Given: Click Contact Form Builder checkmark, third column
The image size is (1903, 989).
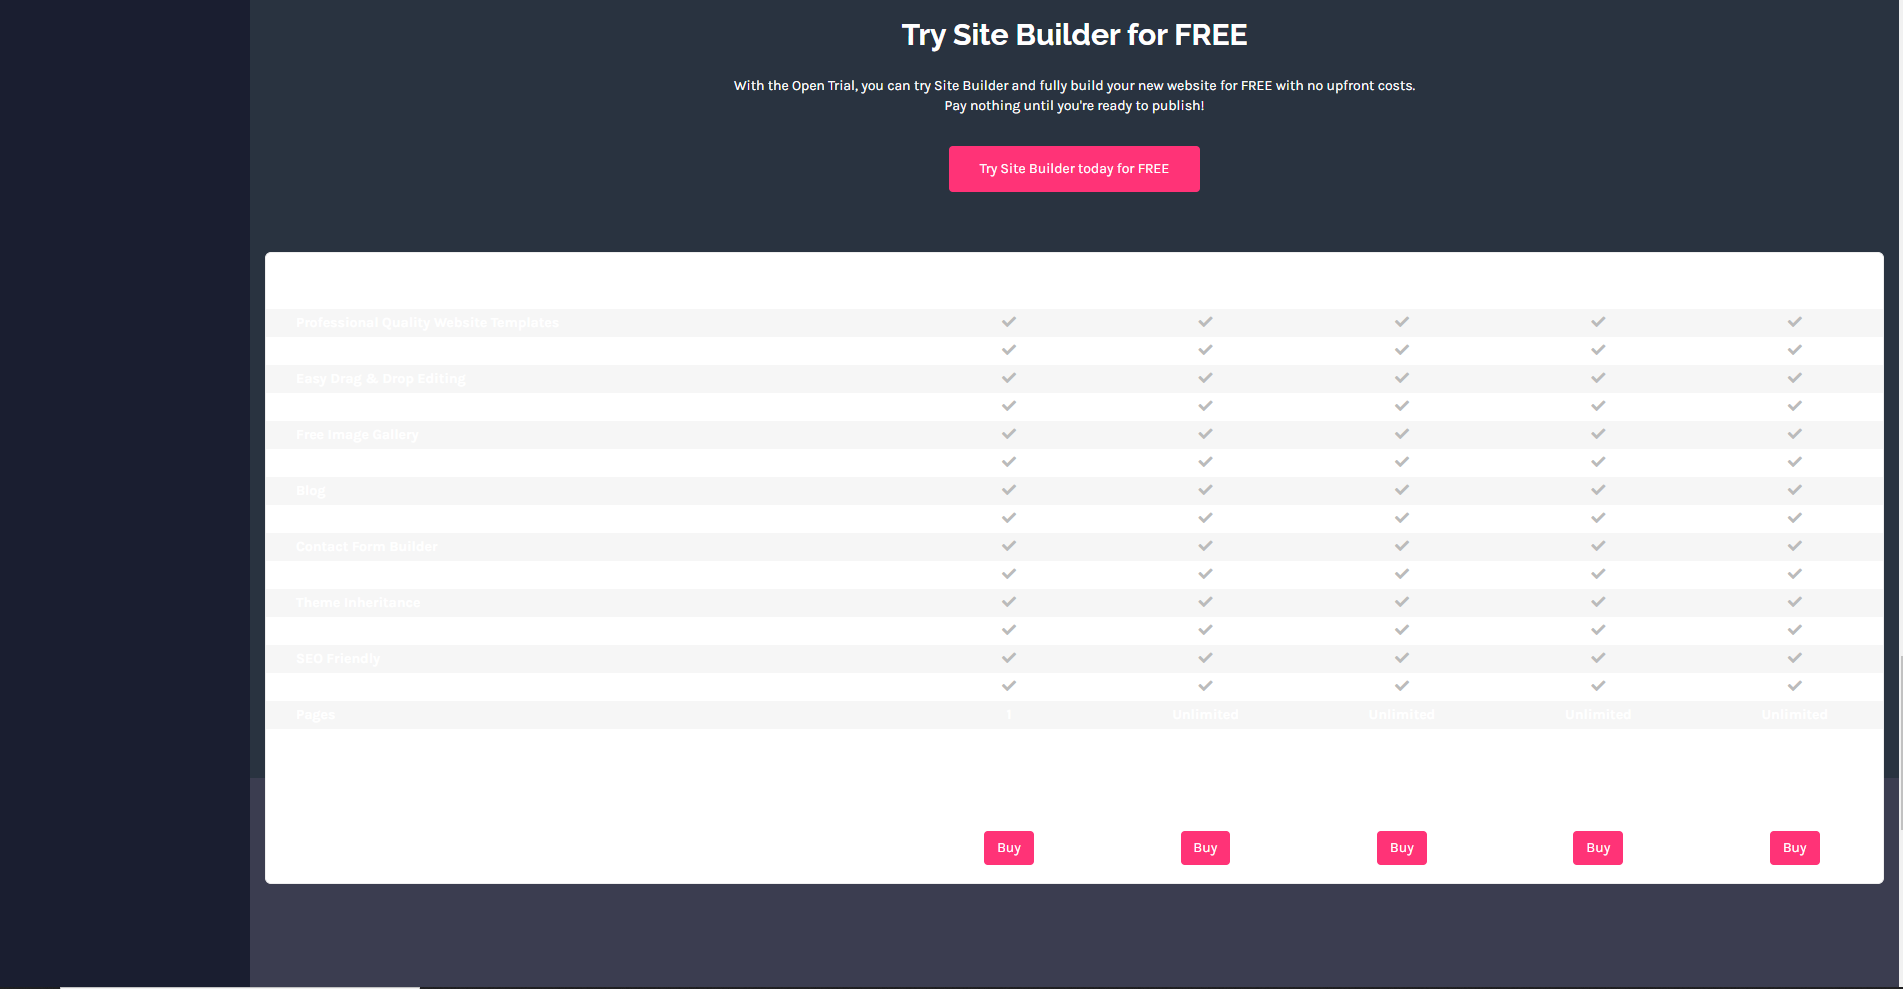Looking at the screenshot, I should click(x=1402, y=546).
